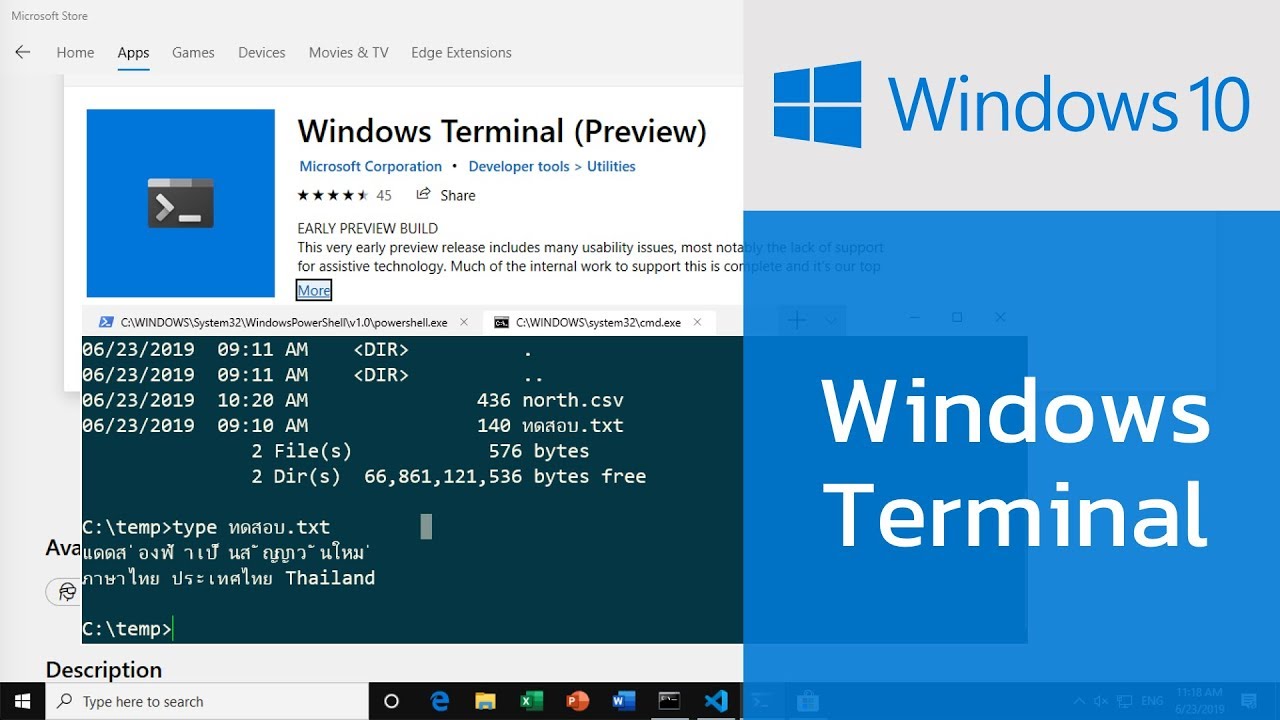The image size is (1280, 720).
Task: Click '66,861,121,536 bytes free' text
Action: (505, 477)
